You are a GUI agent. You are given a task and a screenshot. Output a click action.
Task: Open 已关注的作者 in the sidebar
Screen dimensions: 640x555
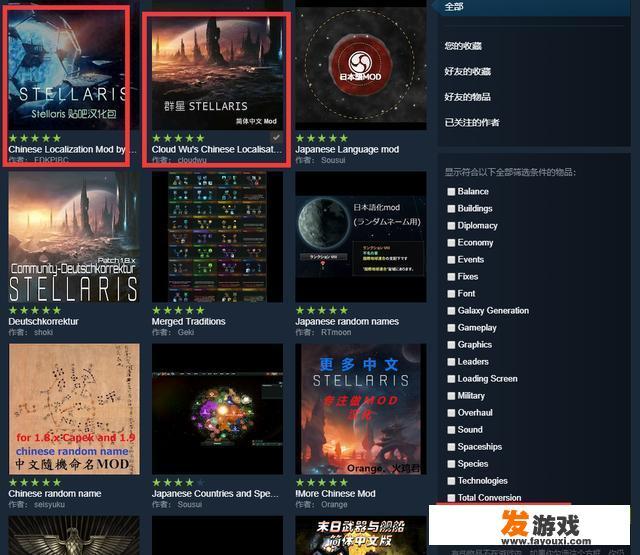tap(472, 122)
